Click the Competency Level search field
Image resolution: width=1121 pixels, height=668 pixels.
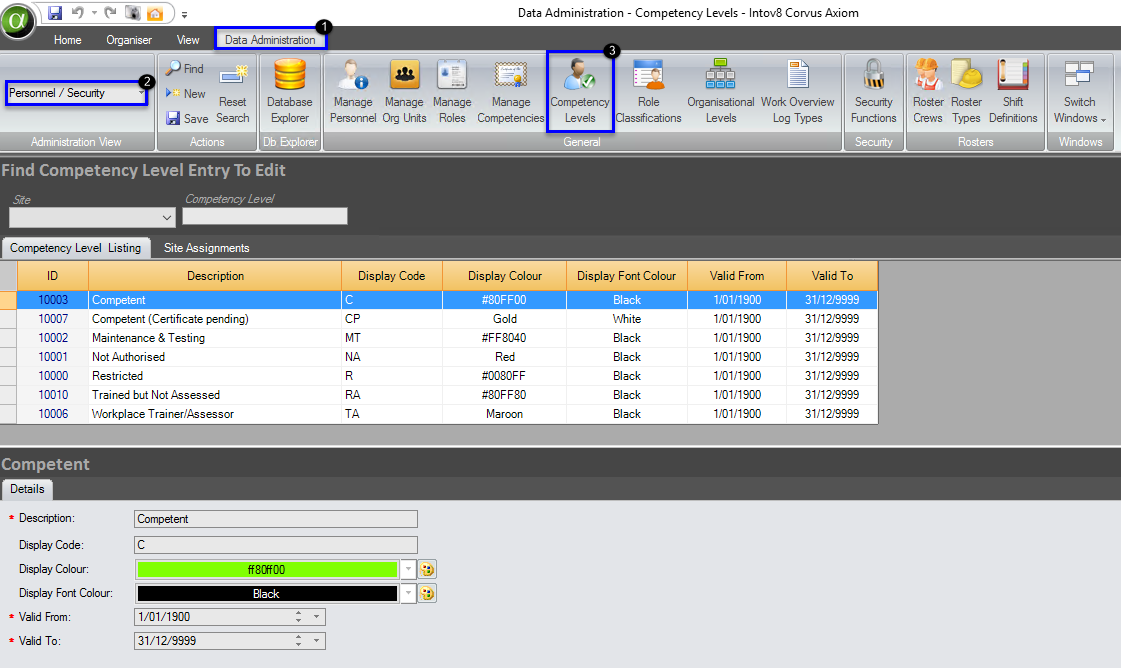(x=265, y=216)
